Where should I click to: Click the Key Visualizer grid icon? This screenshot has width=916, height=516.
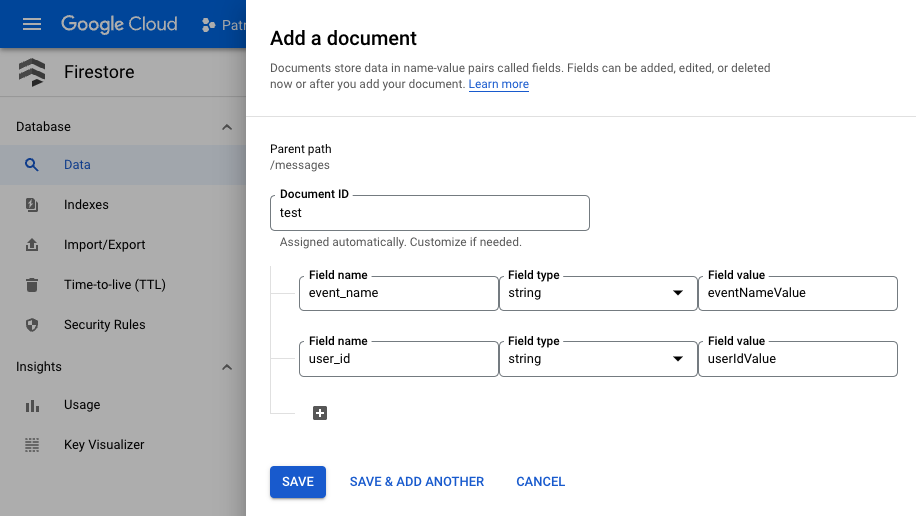coord(32,445)
